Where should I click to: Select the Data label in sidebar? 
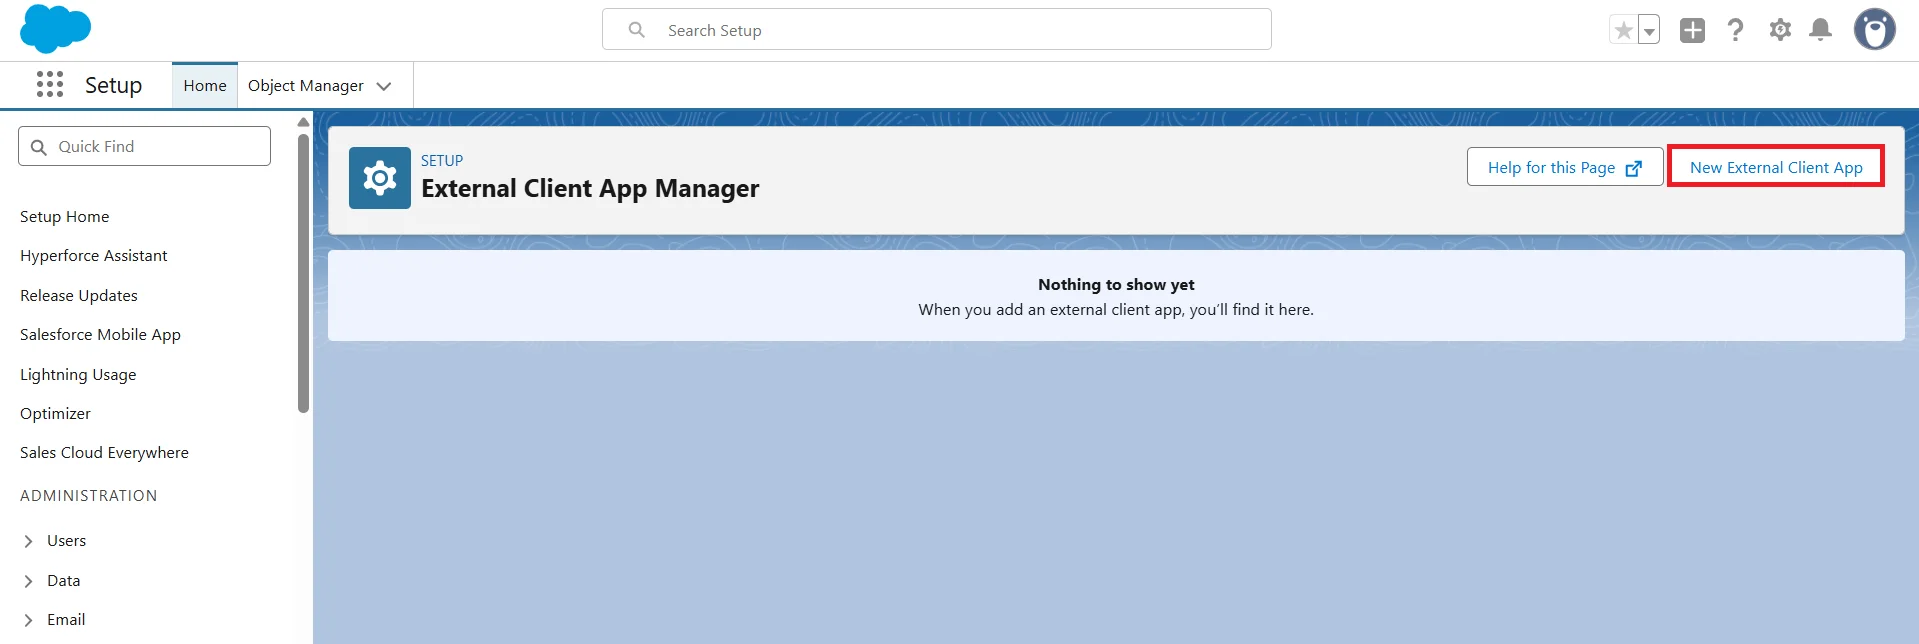pos(64,581)
